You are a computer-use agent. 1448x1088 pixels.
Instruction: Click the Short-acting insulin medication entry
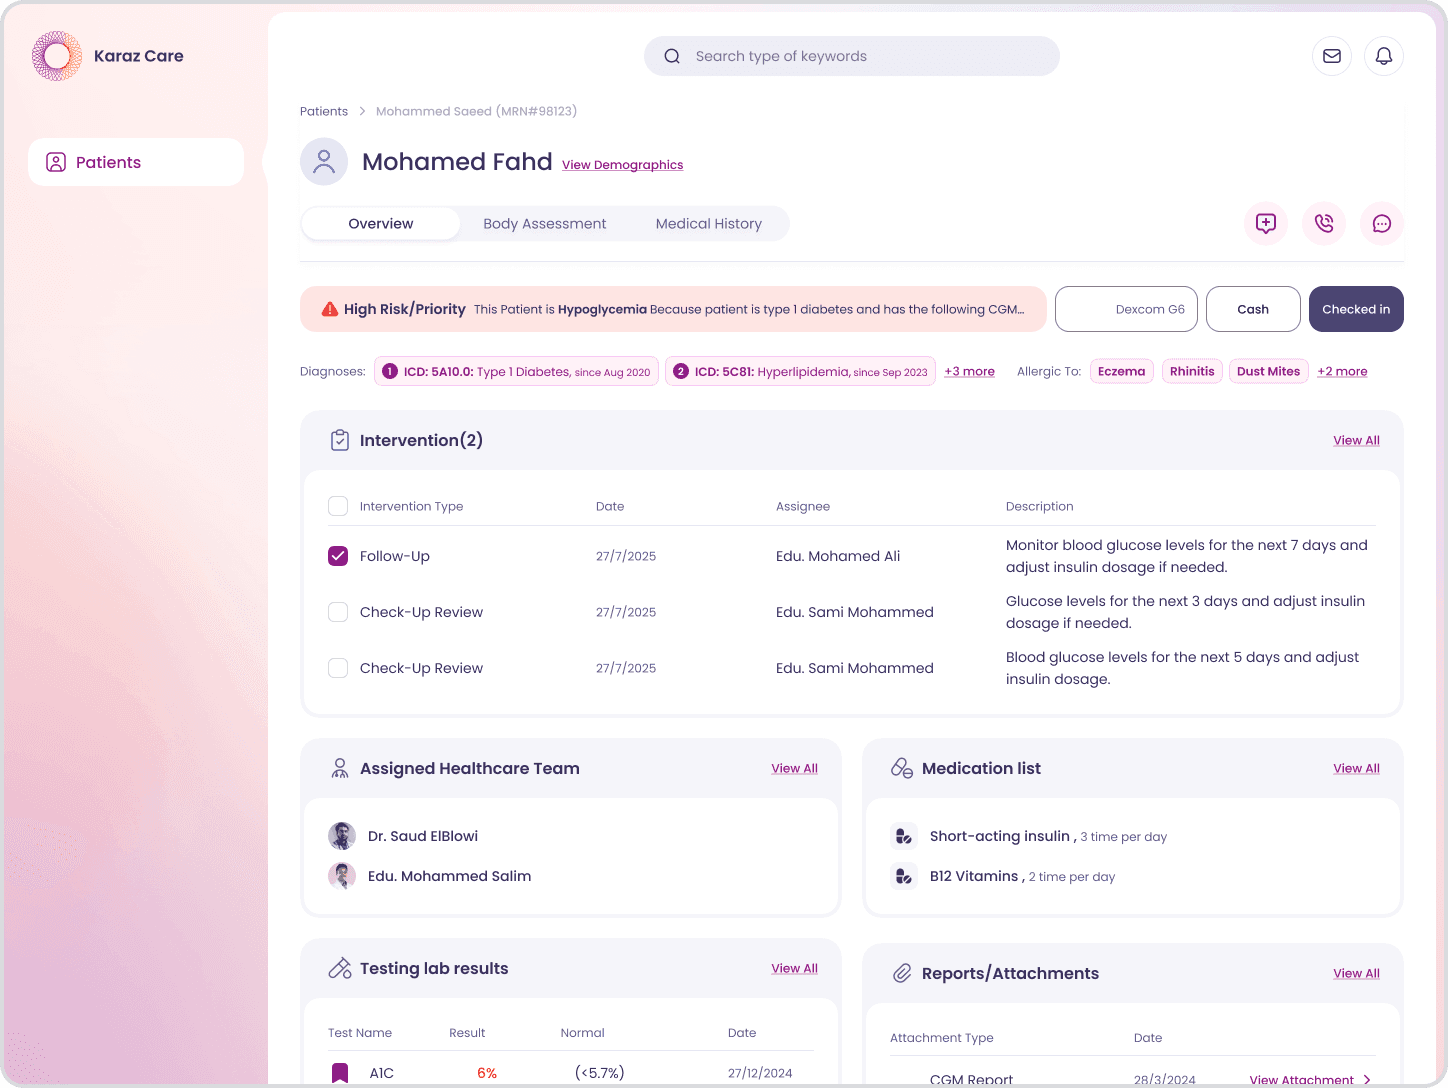coord(1048,836)
